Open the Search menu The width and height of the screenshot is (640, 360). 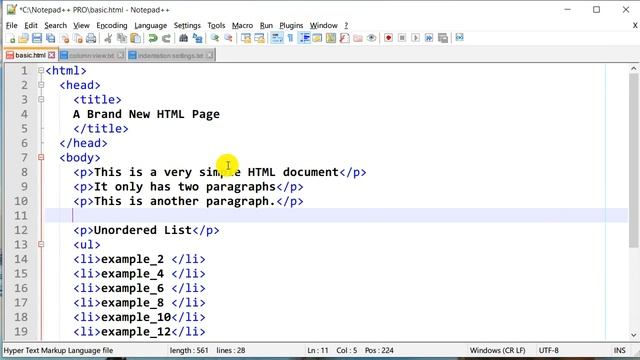(56, 25)
